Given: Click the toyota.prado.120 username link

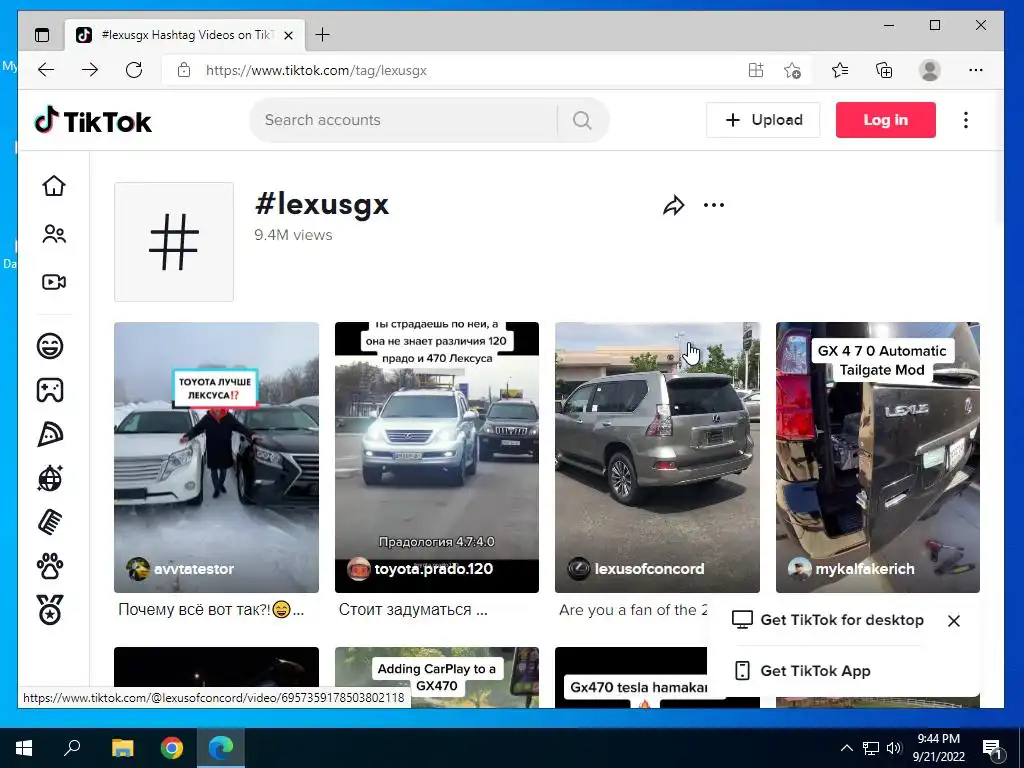Looking at the screenshot, I should click(434, 569).
